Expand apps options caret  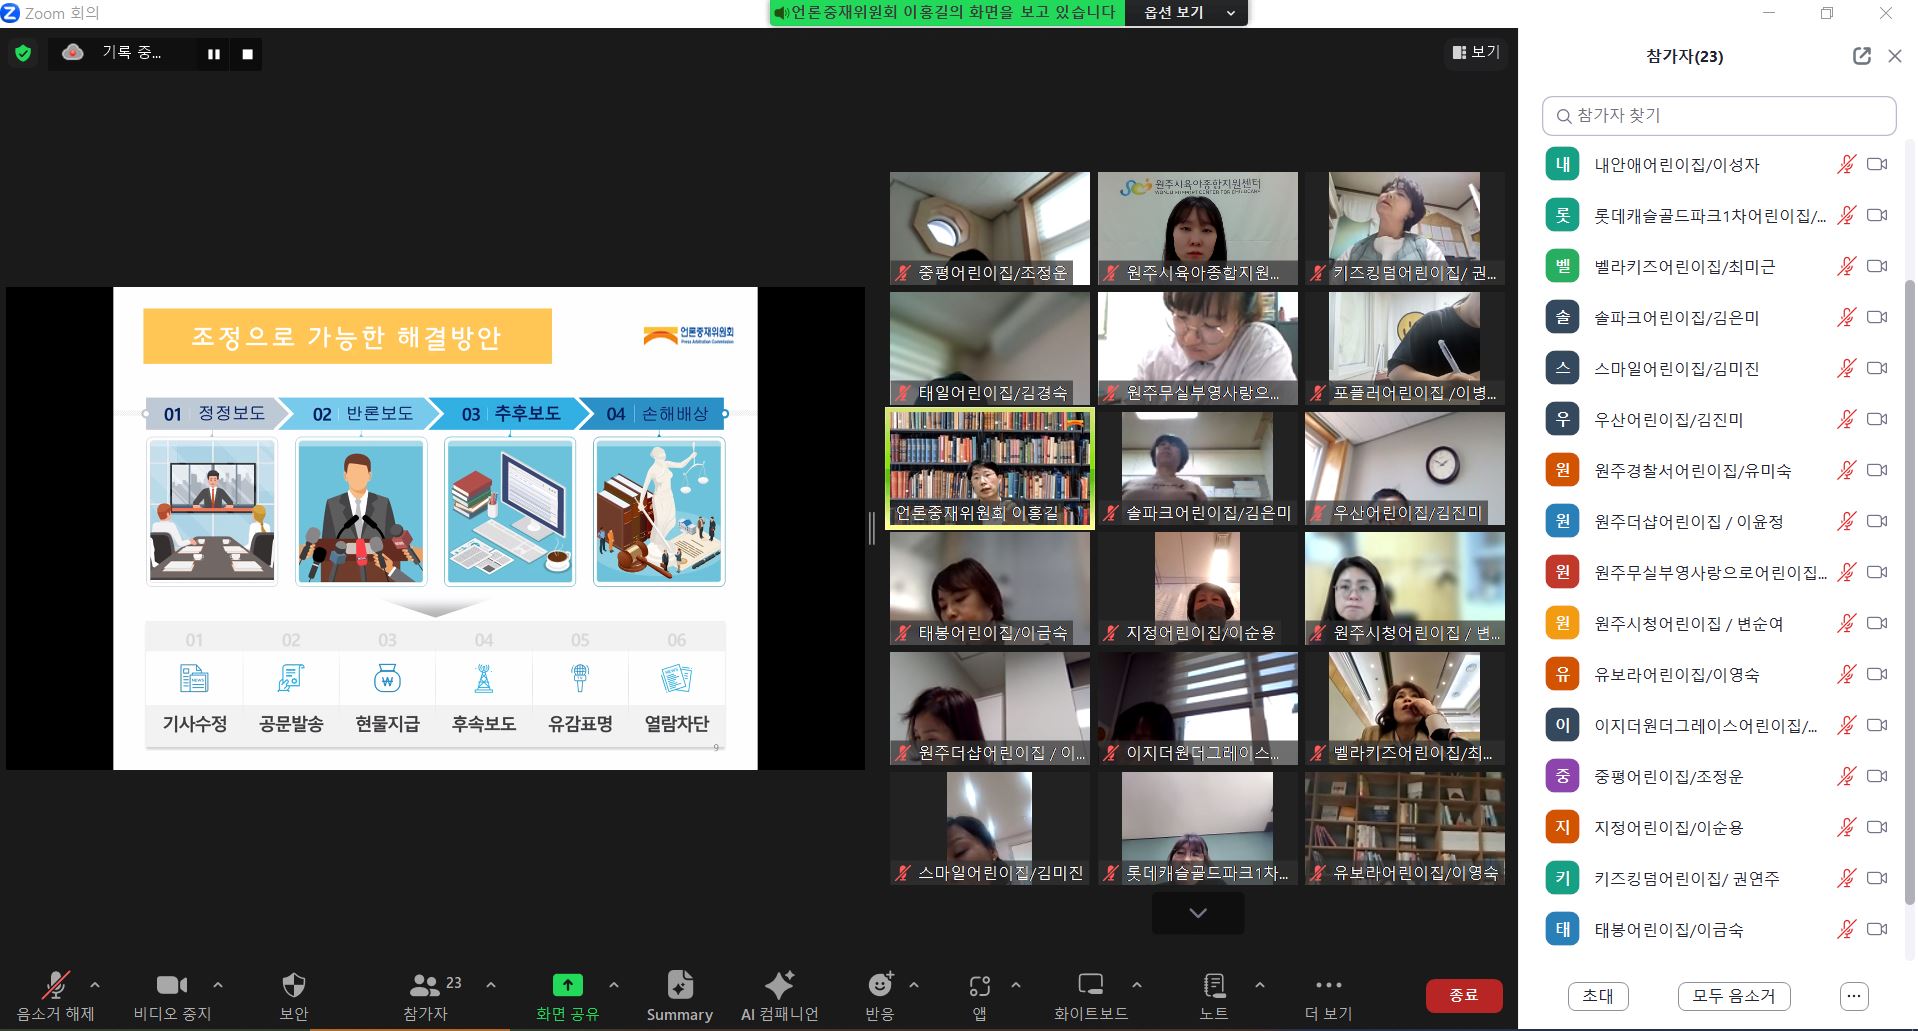coord(1016,985)
